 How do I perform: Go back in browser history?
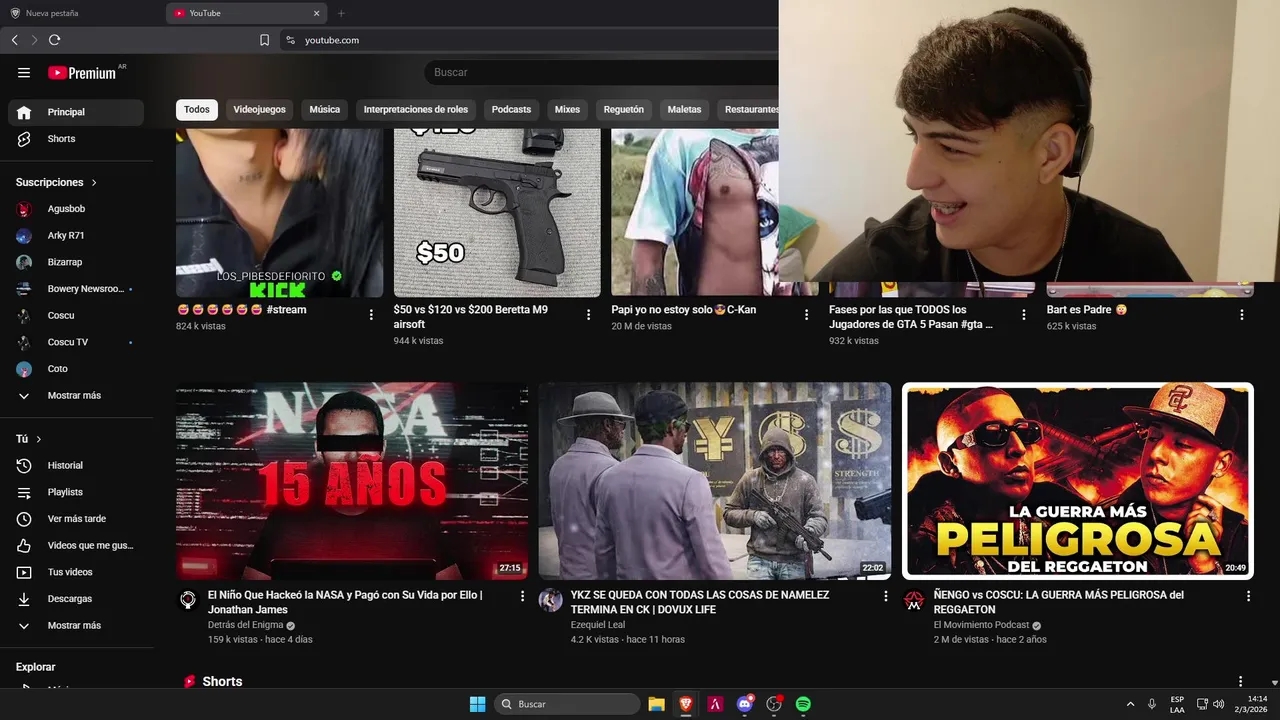14,40
